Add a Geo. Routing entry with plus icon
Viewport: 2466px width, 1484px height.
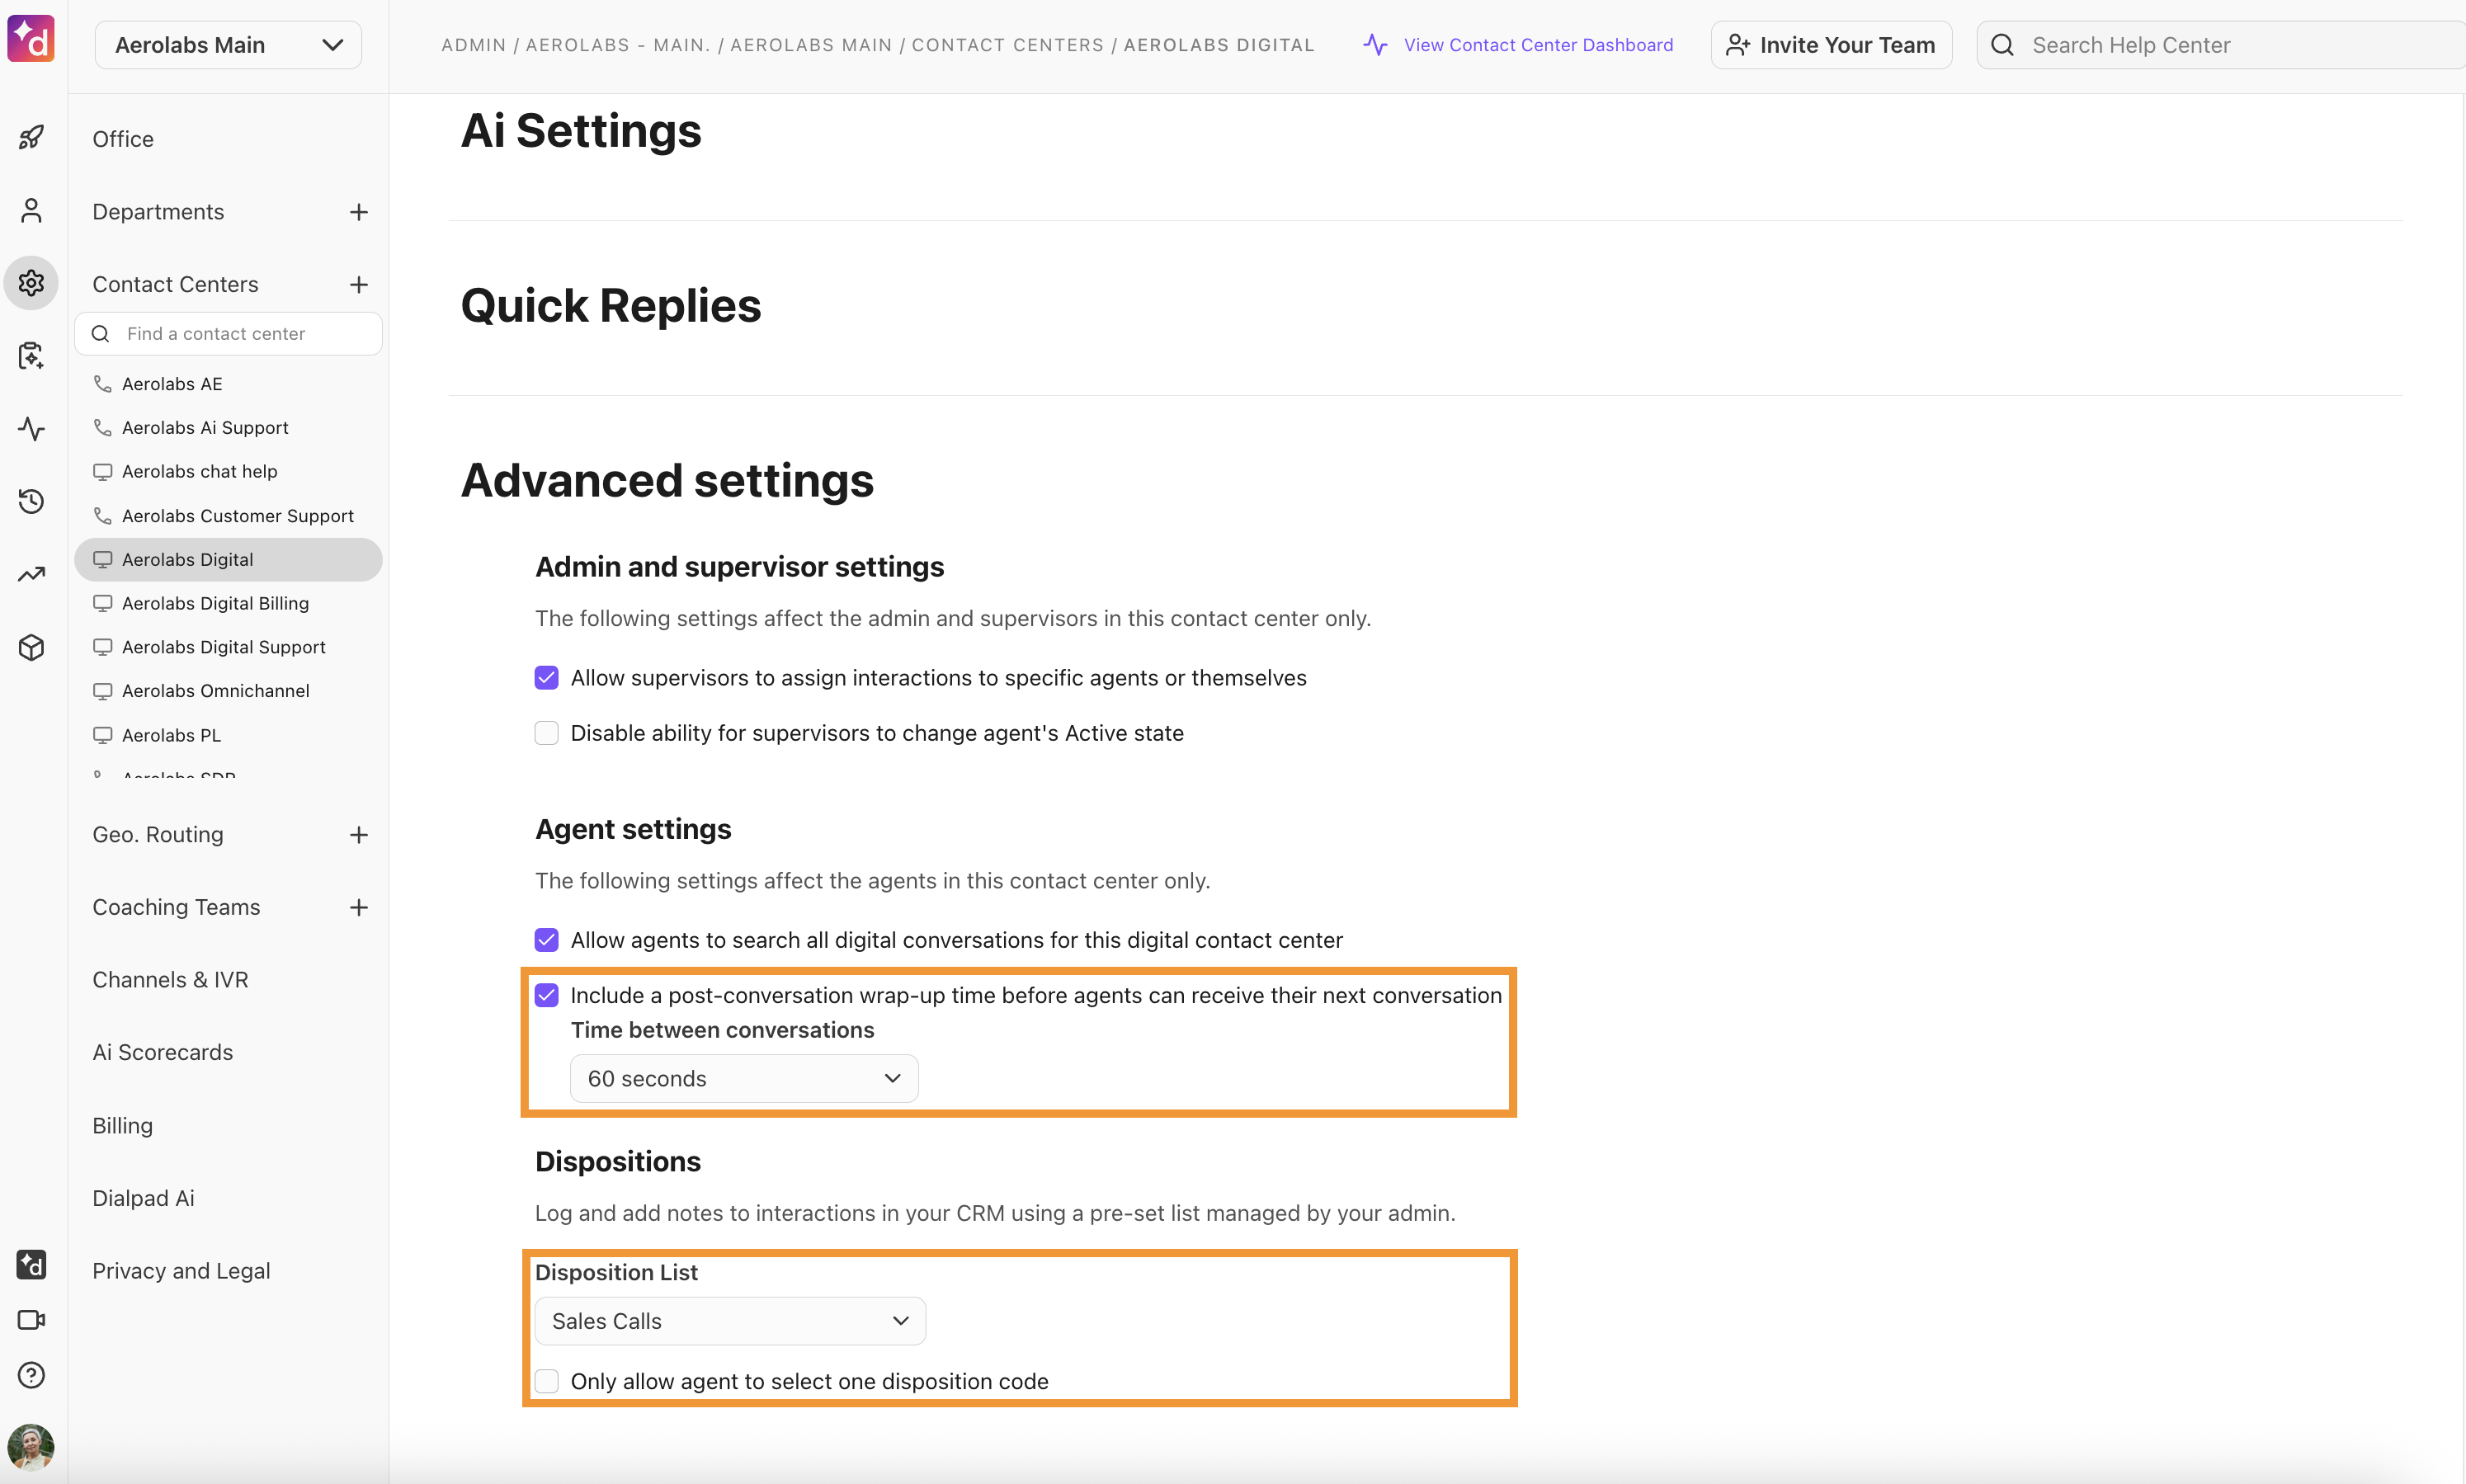359,835
